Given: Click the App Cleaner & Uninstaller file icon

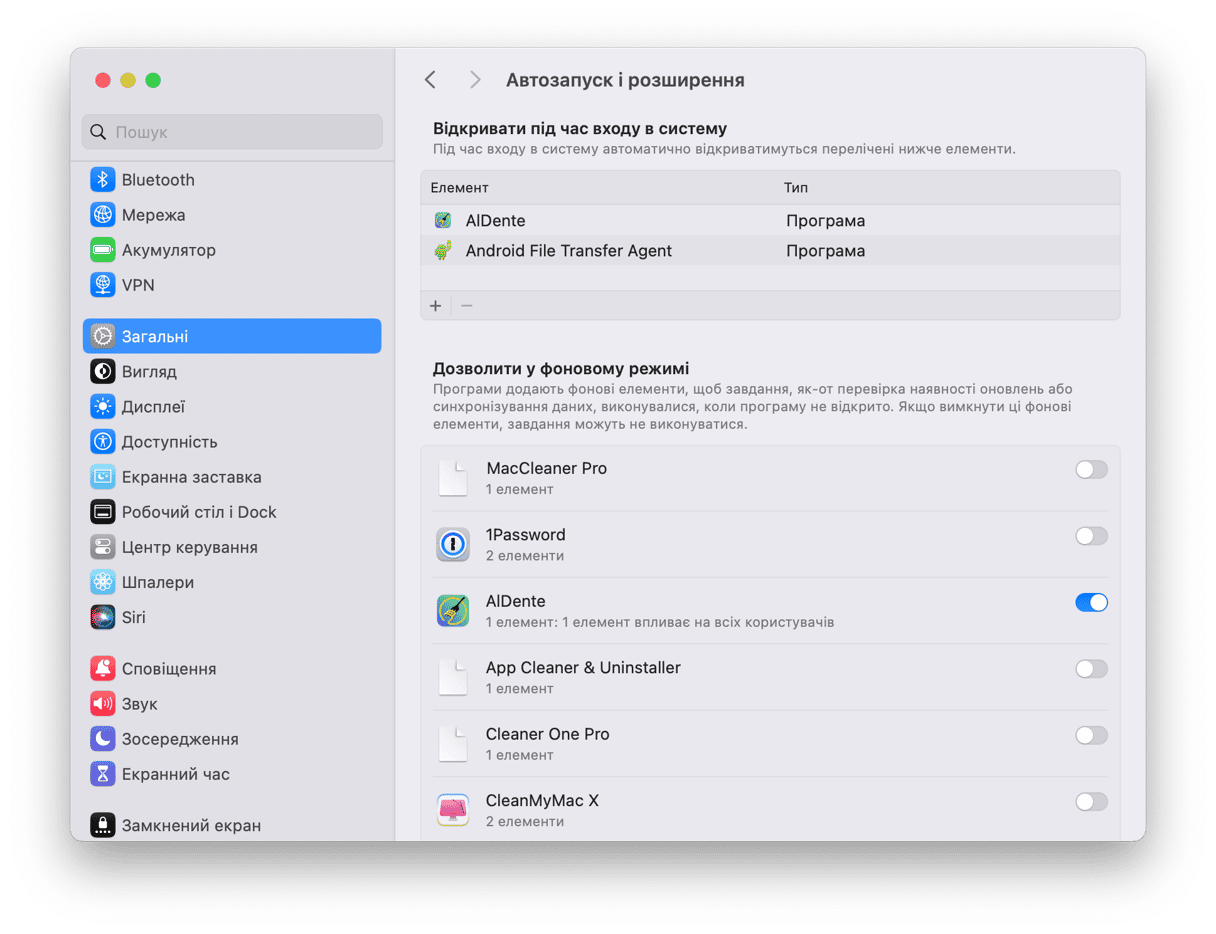Looking at the screenshot, I should click(x=453, y=678).
